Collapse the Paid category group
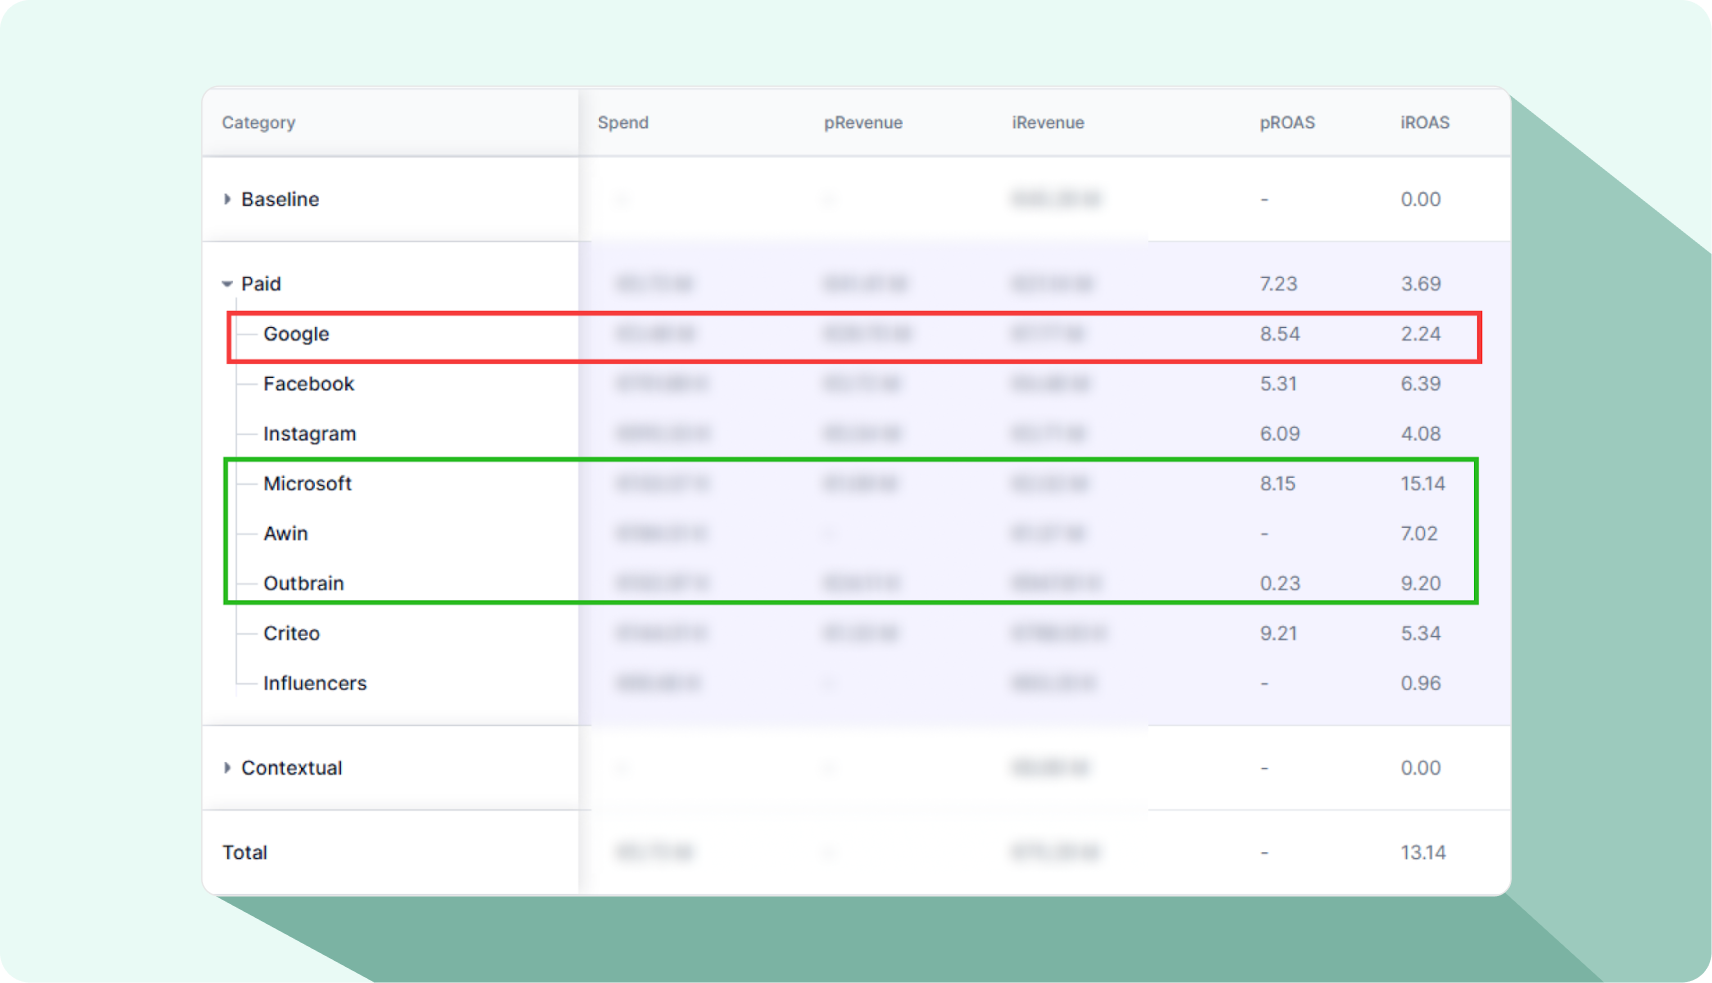This screenshot has width=1712, height=983. pyautogui.click(x=227, y=284)
